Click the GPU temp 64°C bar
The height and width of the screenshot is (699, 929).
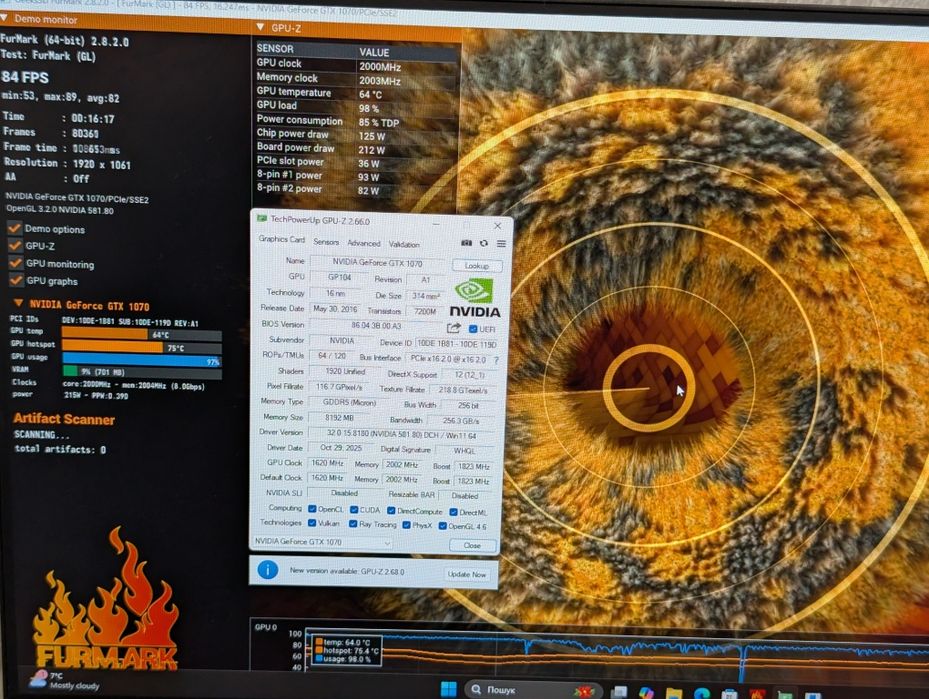tap(142, 335)
